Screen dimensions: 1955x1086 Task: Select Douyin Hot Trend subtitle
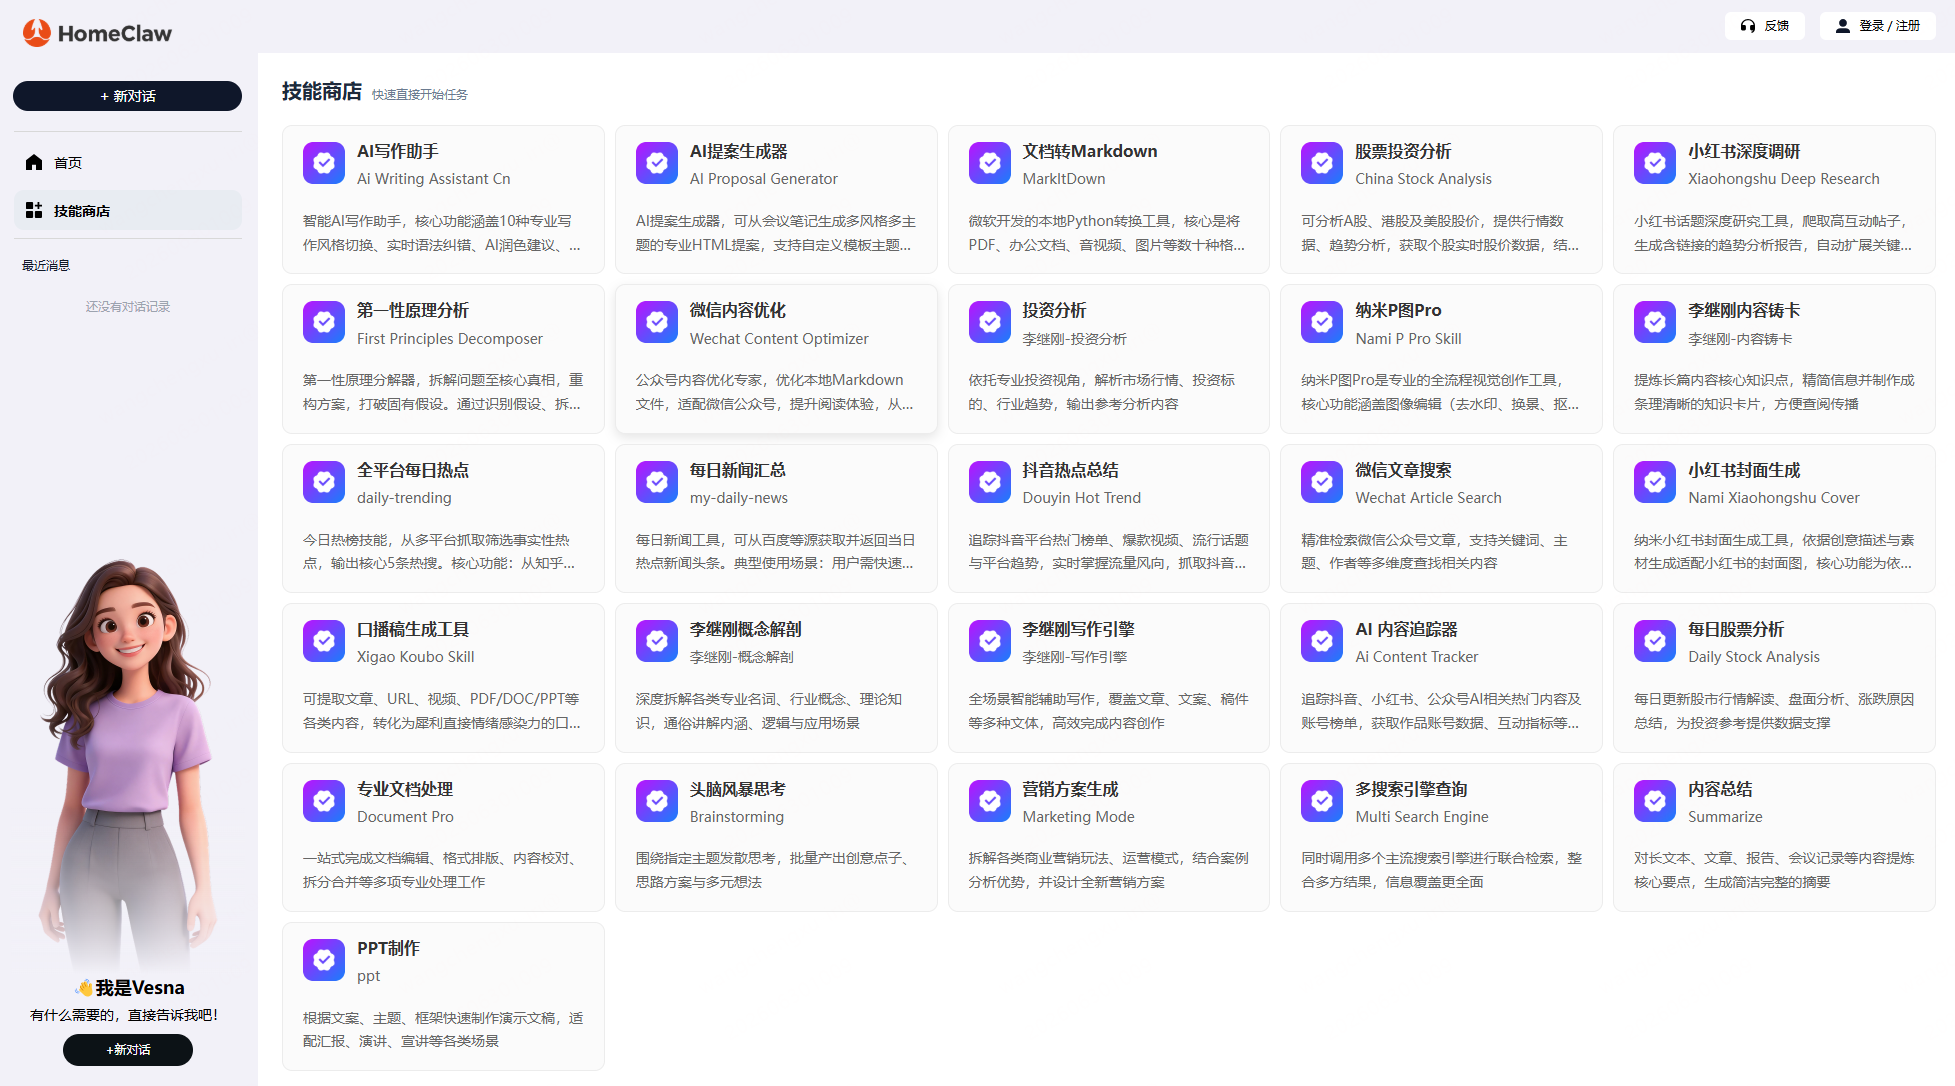pyautogui.click(x=1081, y=498)
